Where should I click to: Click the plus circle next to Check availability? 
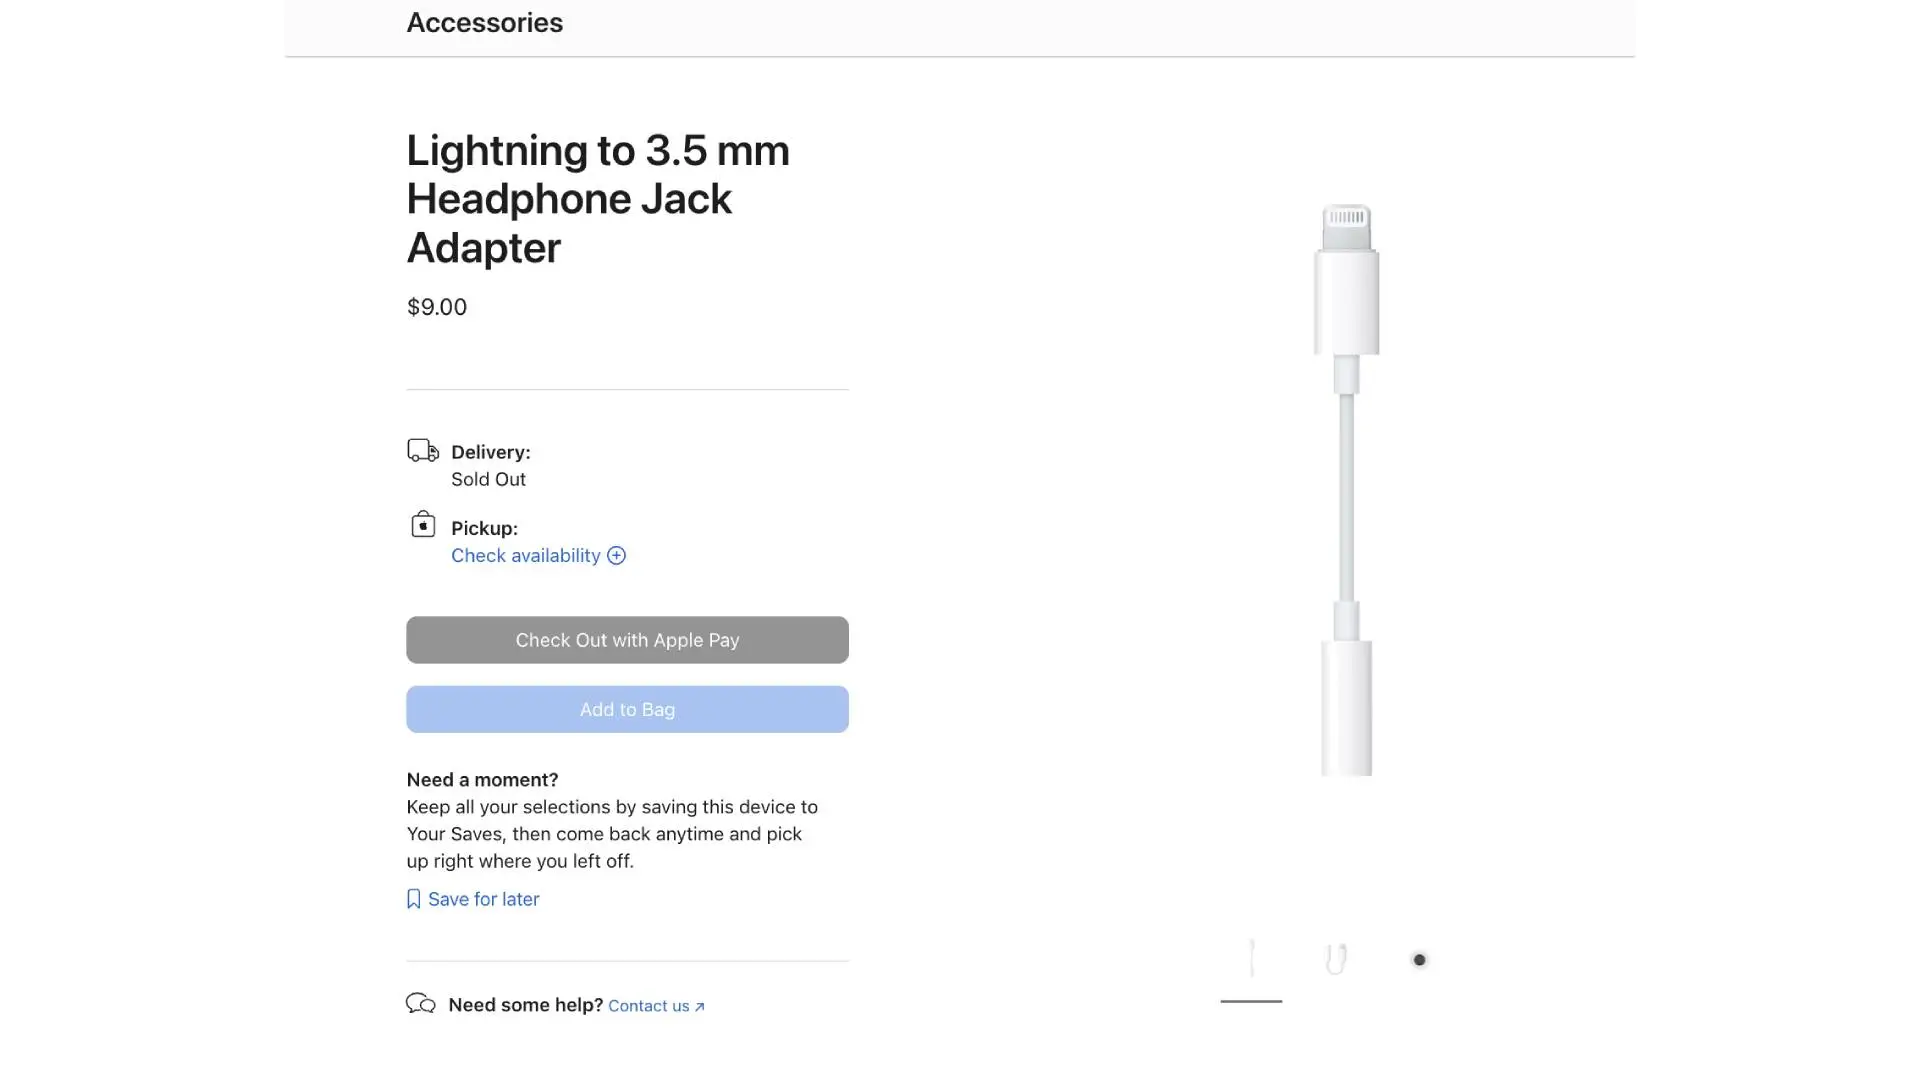(616, 556)
